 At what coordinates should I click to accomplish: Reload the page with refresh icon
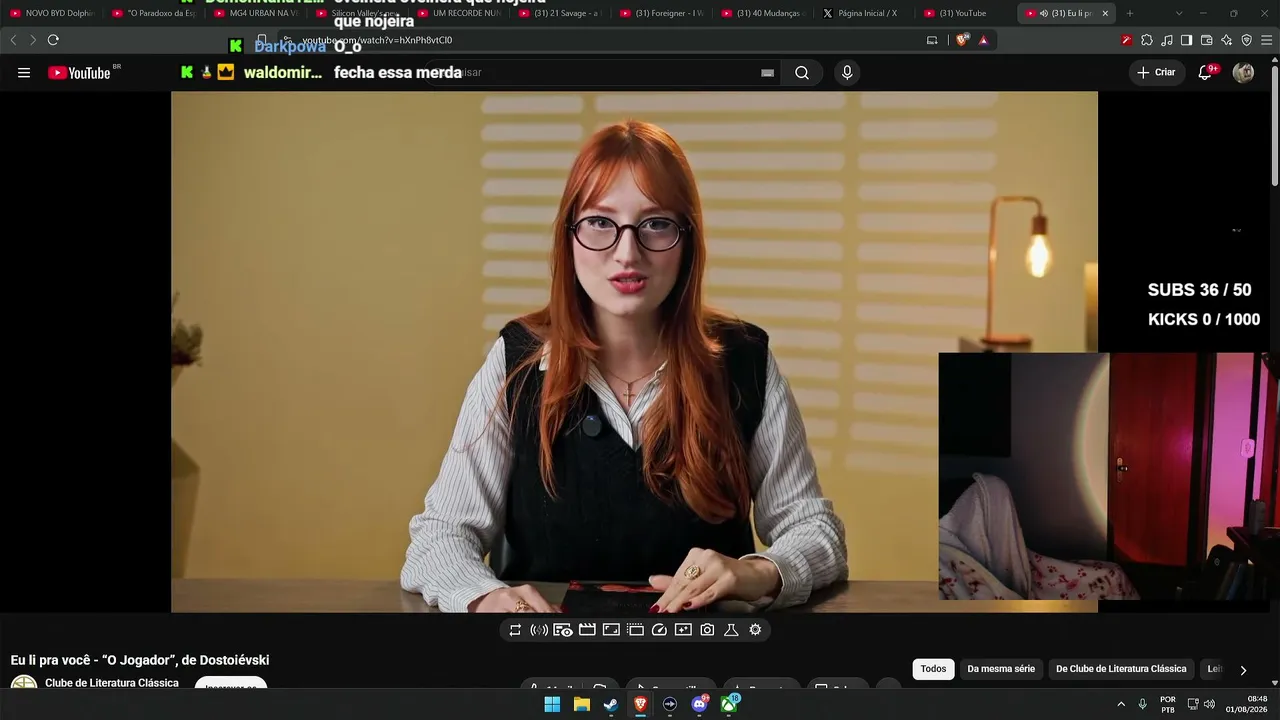coord(53,40)
